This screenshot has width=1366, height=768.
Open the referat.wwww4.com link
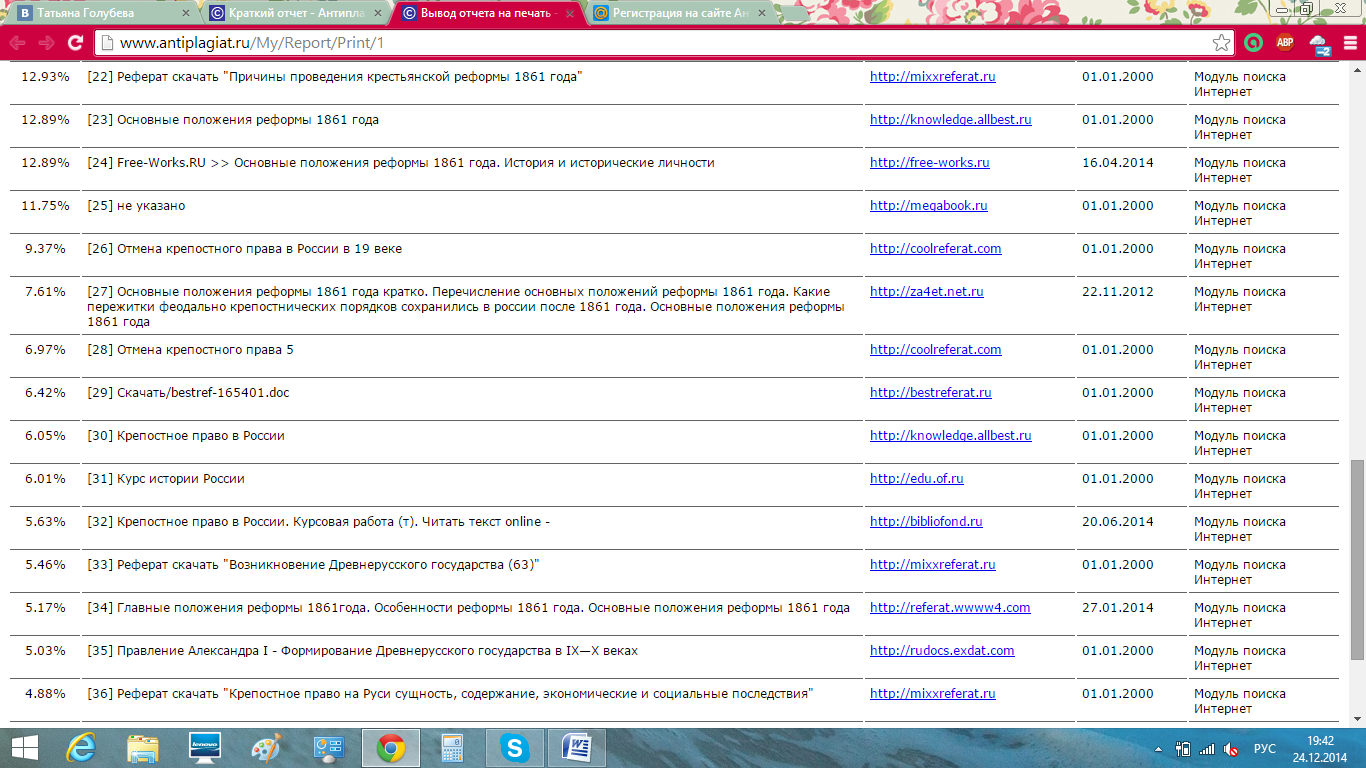pyautogui.click(x=950, y=608)
